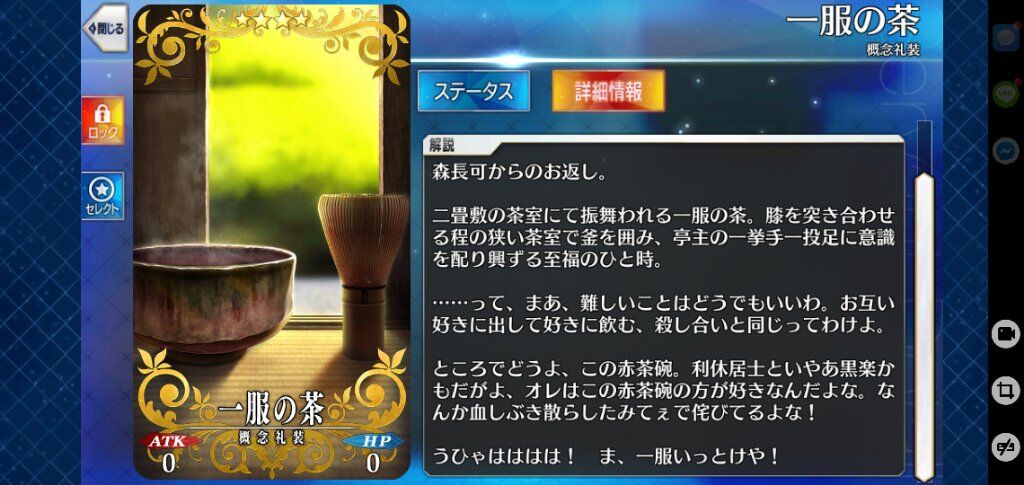Start screen recording with camcorder icon
The height and width of the screenshot is (485, 1024).
point(1006,335)
